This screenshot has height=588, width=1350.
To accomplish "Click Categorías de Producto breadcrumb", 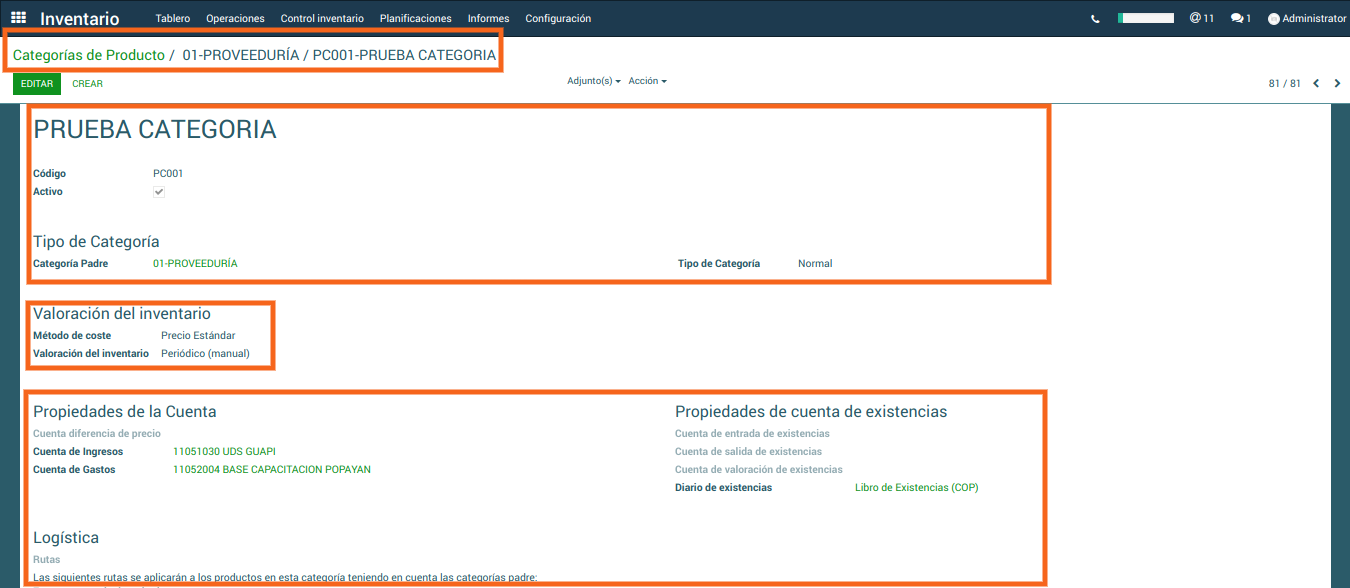I will click(x=89, y=55).
